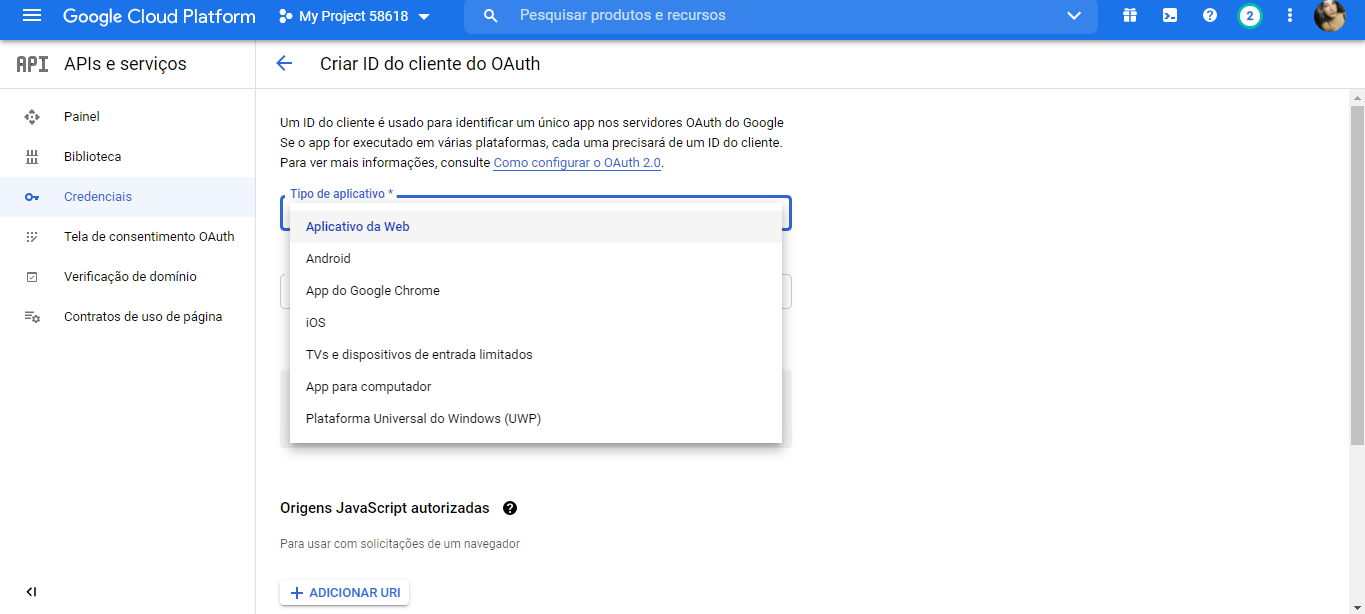Open the user account avatar
Image resolution: width=1365 pixels, height=614 pixels.
[1330, 16]
